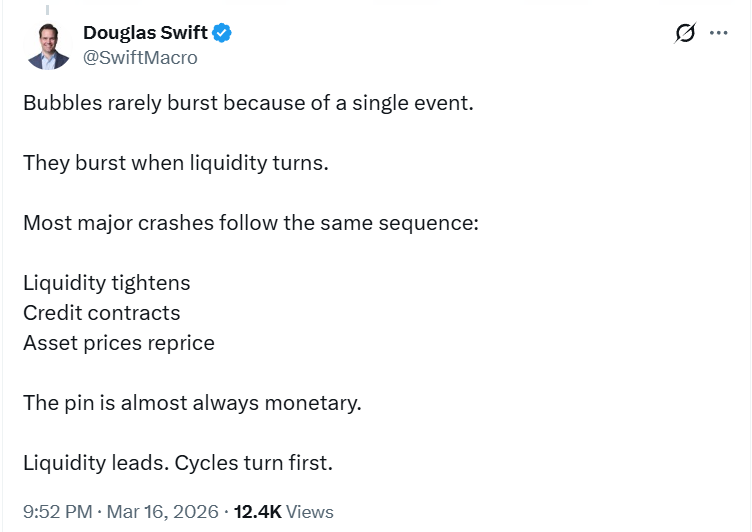752x532 pixels.
Task: Click the 12.4K view count
Action: [257, 512]
